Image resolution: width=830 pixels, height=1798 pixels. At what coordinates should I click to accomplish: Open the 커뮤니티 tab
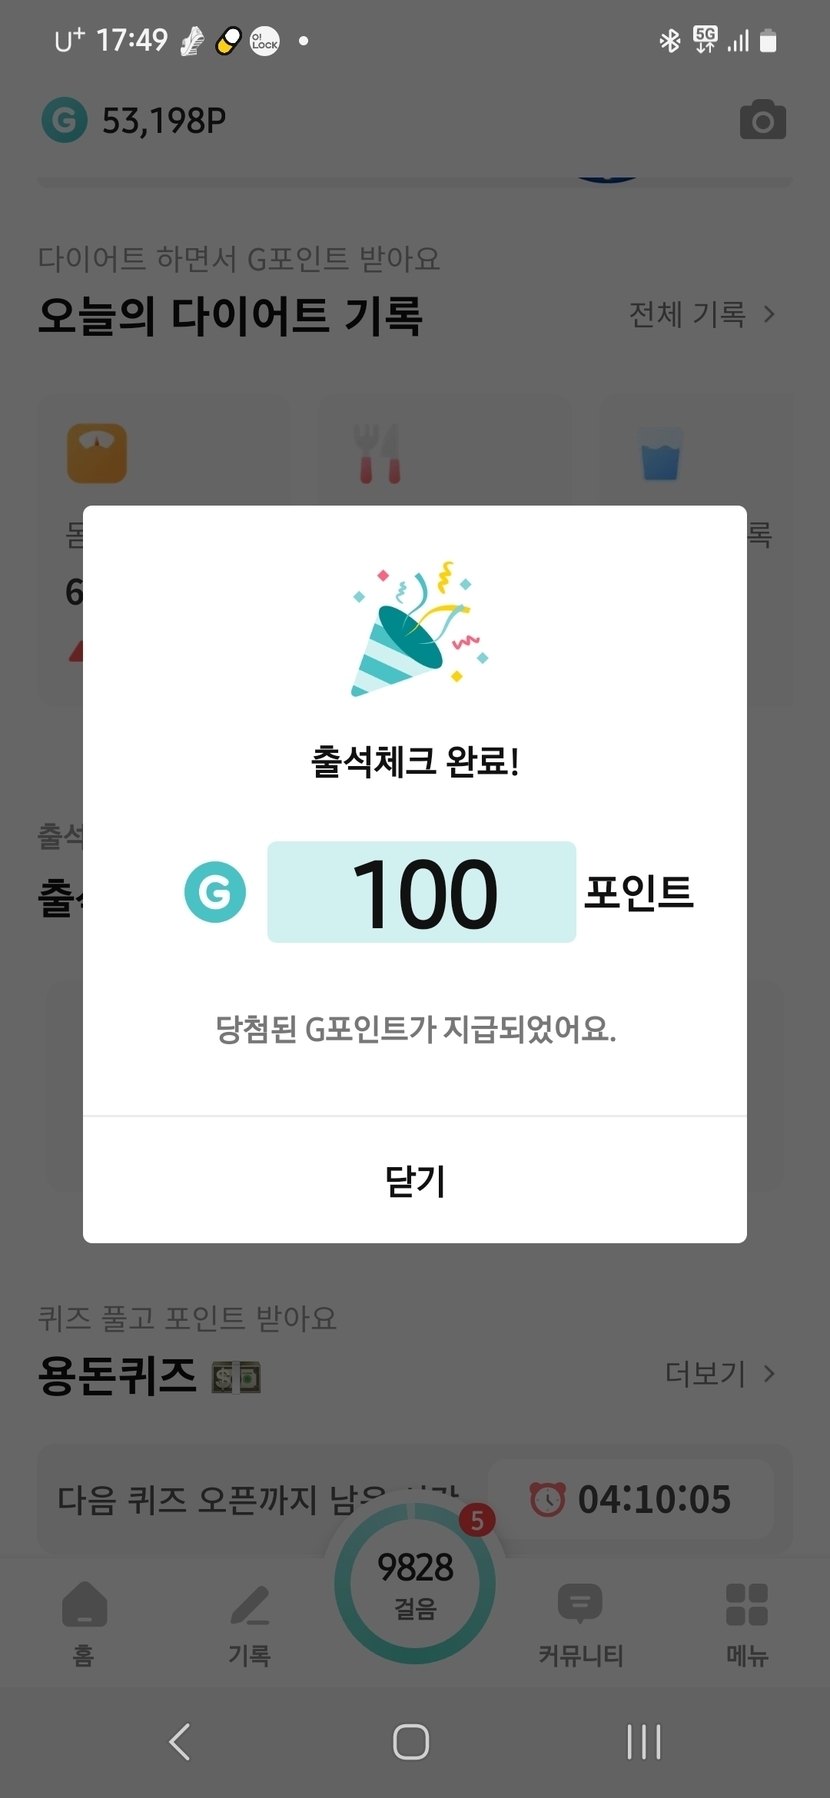click(580, 1622)
